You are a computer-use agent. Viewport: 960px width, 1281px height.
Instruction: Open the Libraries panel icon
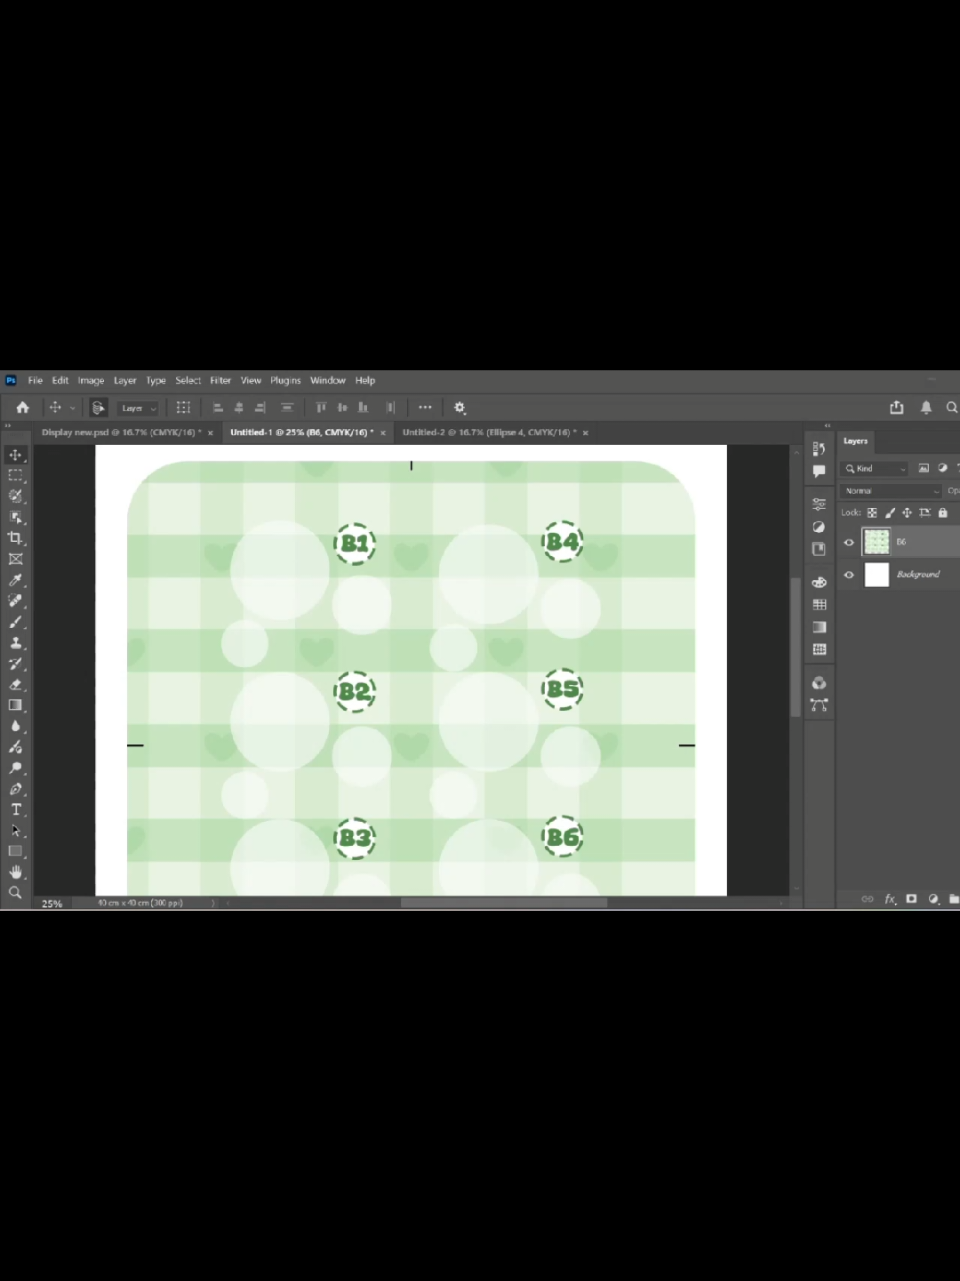click(x=819, y=549)
